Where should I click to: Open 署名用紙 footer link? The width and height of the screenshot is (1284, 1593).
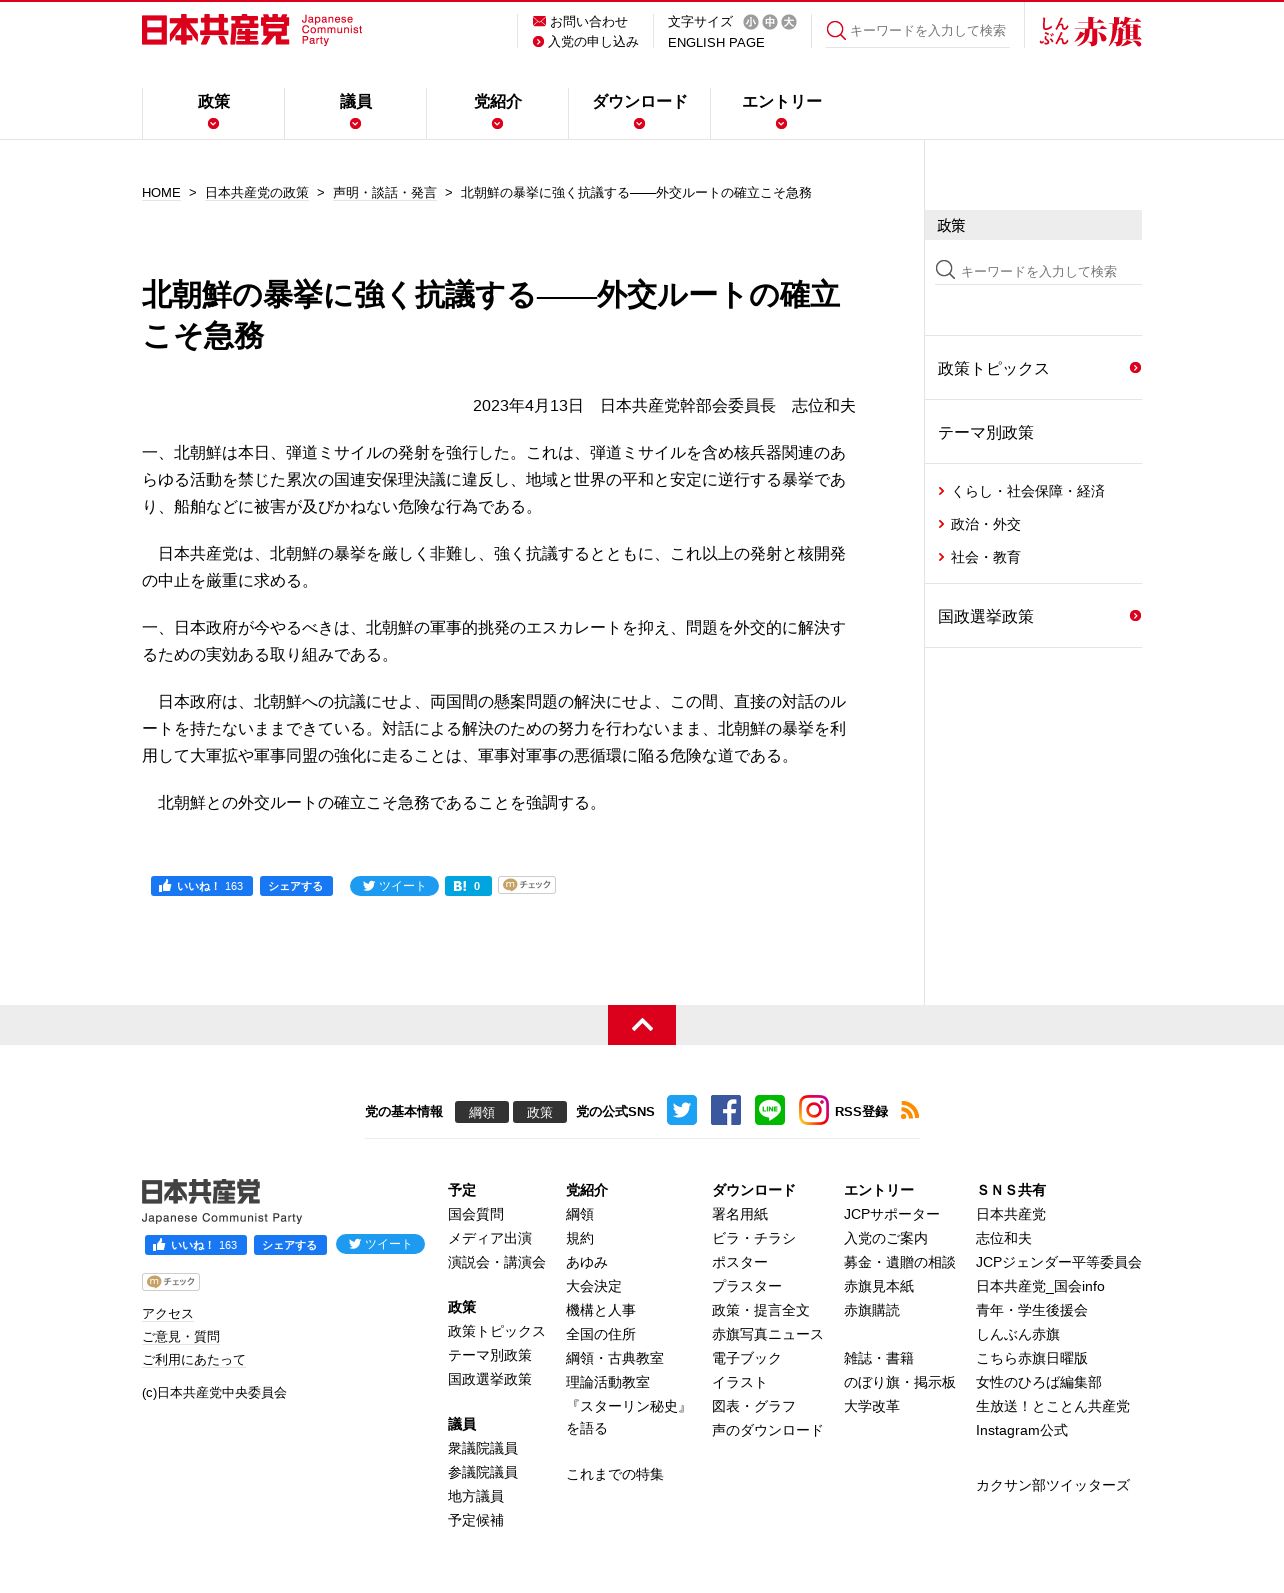point(740,1214)
